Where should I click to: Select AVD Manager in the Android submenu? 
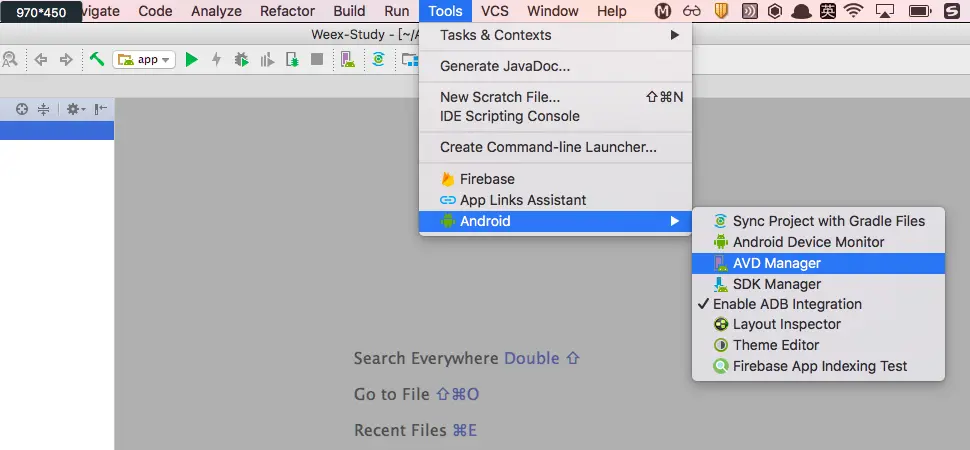click(818, 263)
